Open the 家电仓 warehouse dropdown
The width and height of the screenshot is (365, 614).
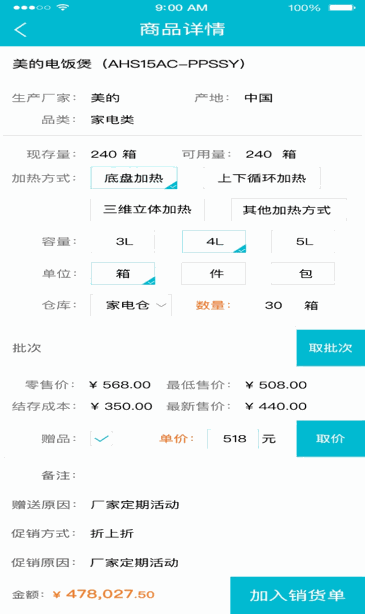click(131, 305)
